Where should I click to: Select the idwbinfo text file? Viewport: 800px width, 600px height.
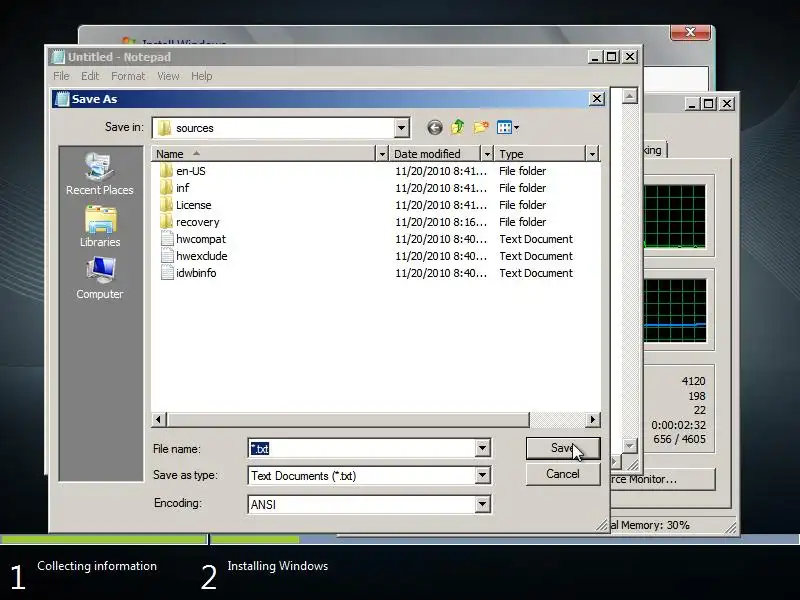[195, 273]
